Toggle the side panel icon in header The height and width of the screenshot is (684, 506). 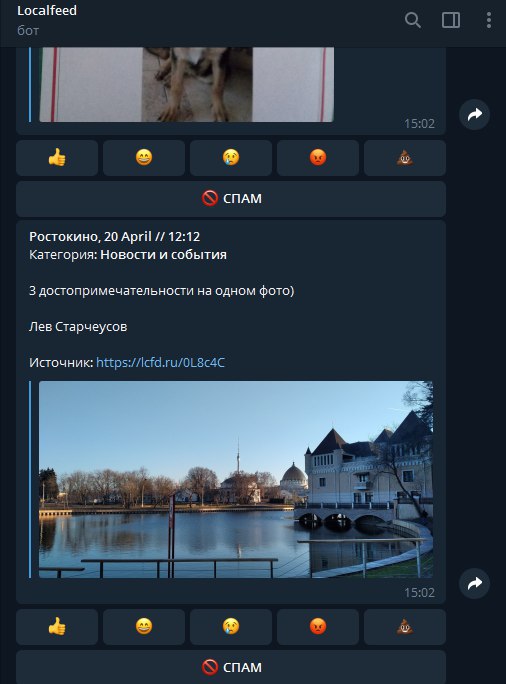coord(451,21)
